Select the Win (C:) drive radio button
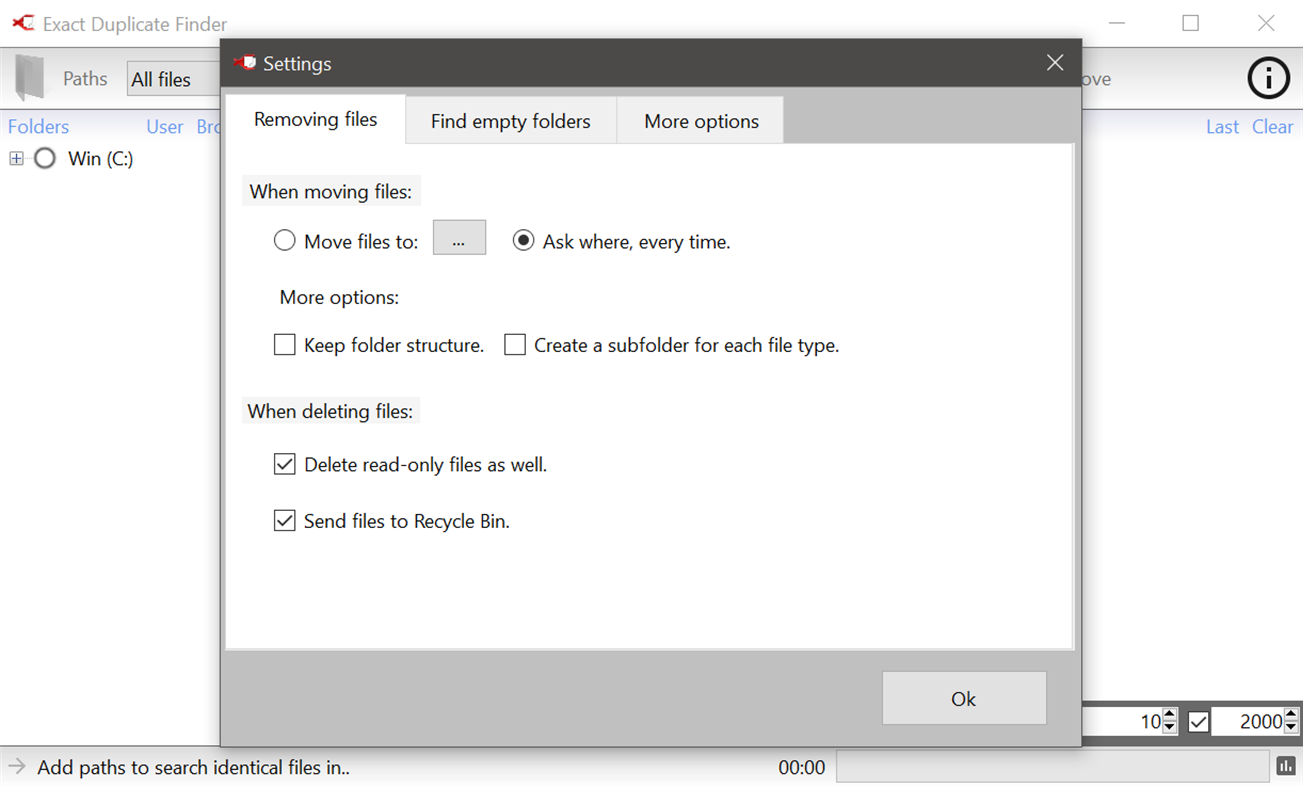Image resolution: width=1303 pixels, height=787 pixels. (x=45, y=159)
